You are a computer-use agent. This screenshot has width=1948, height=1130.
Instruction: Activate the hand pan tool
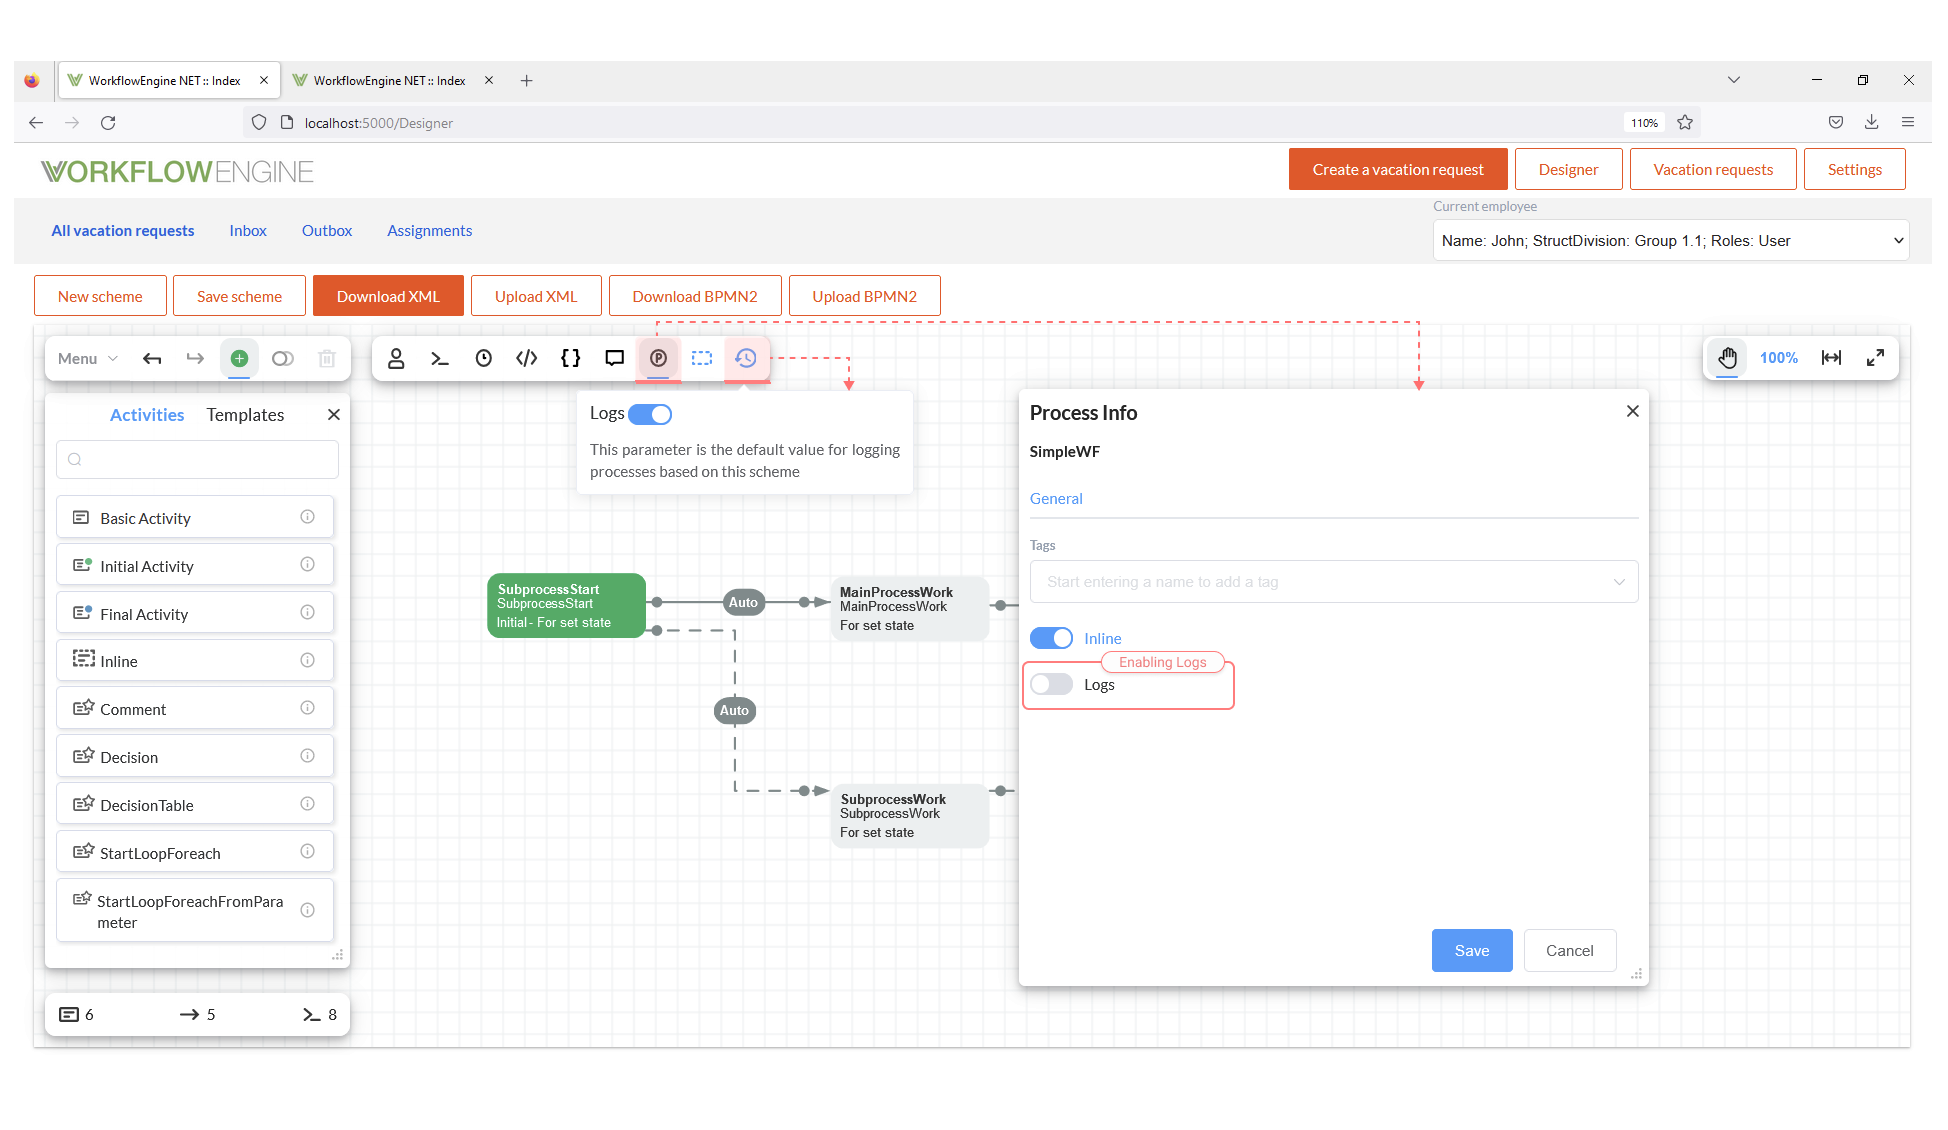click(1728, 358)
